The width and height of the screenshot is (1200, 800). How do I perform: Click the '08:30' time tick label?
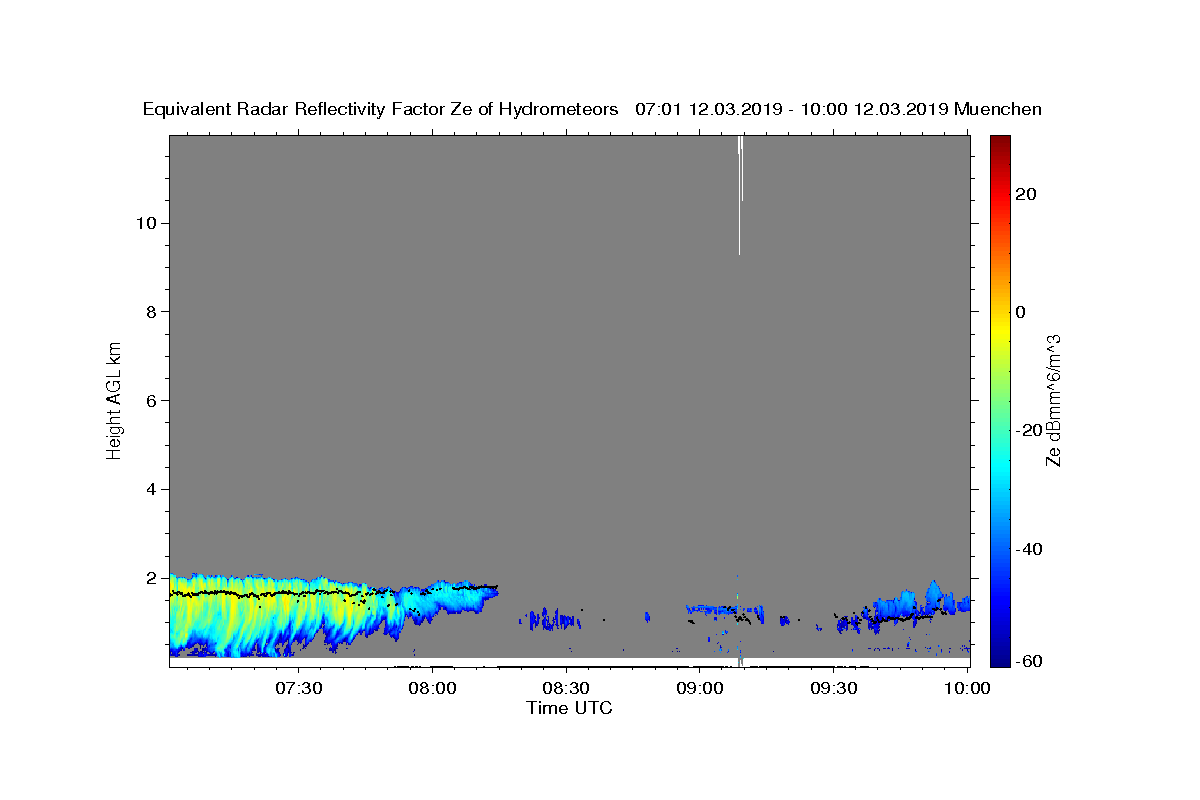pos(566,689)
